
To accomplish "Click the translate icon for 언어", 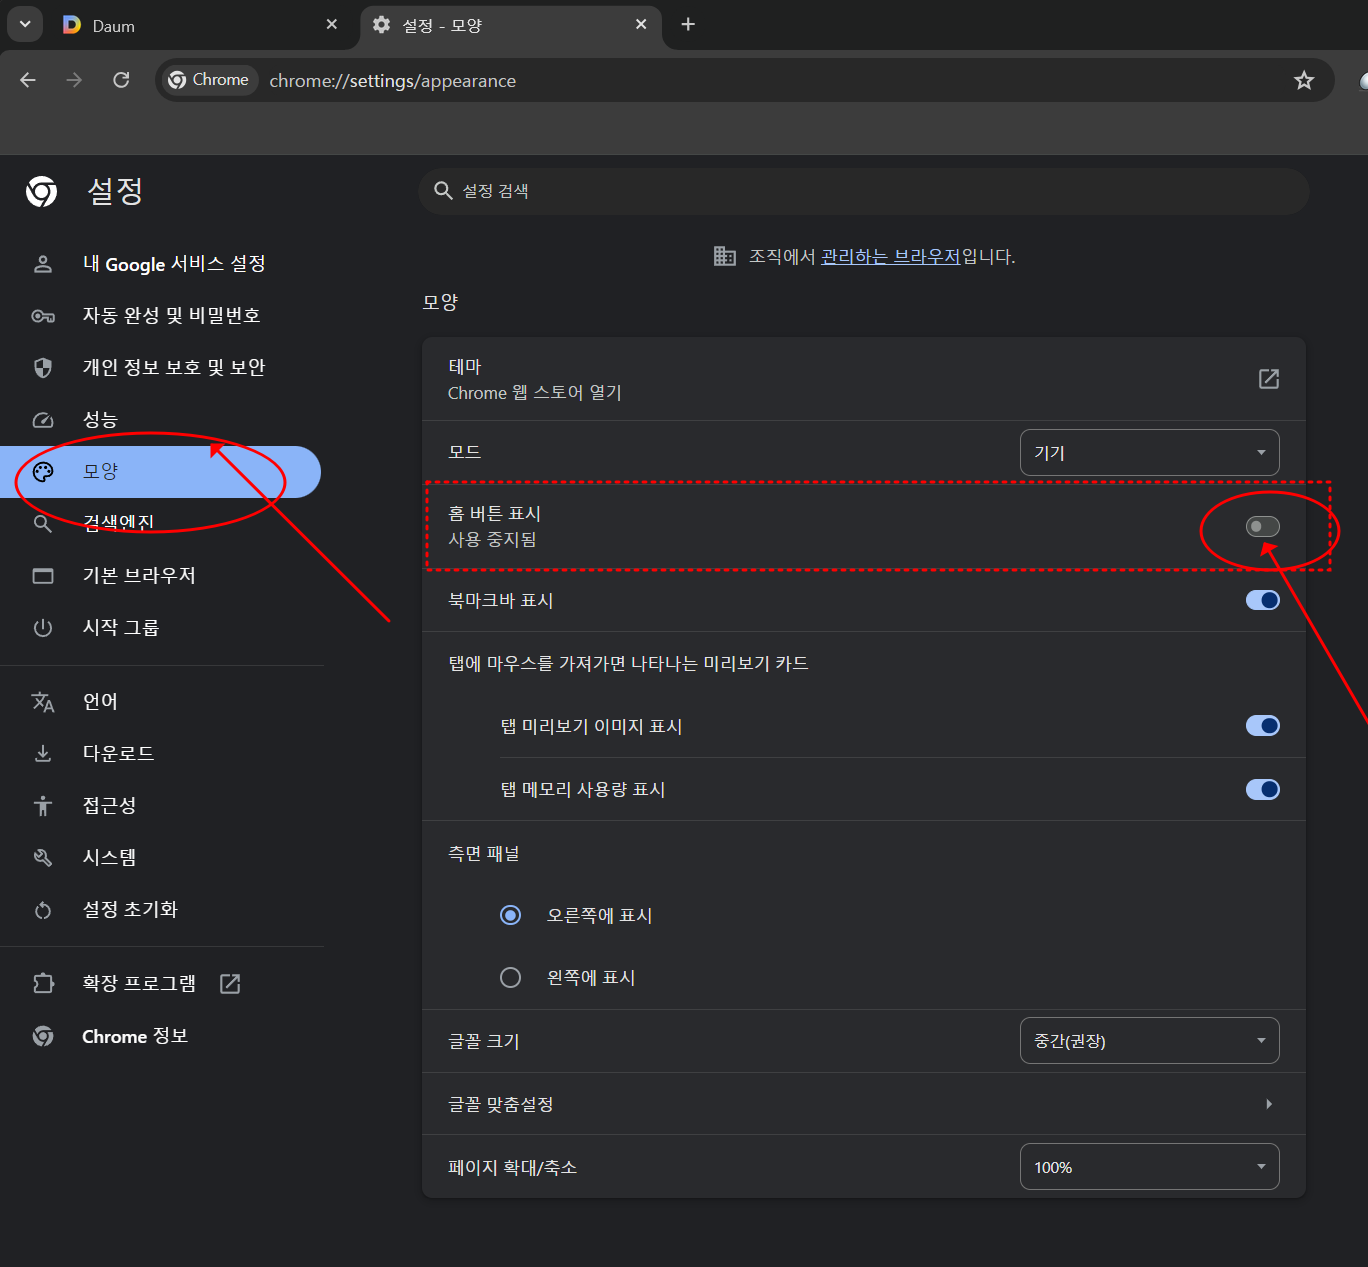I will tap(43, 702).
